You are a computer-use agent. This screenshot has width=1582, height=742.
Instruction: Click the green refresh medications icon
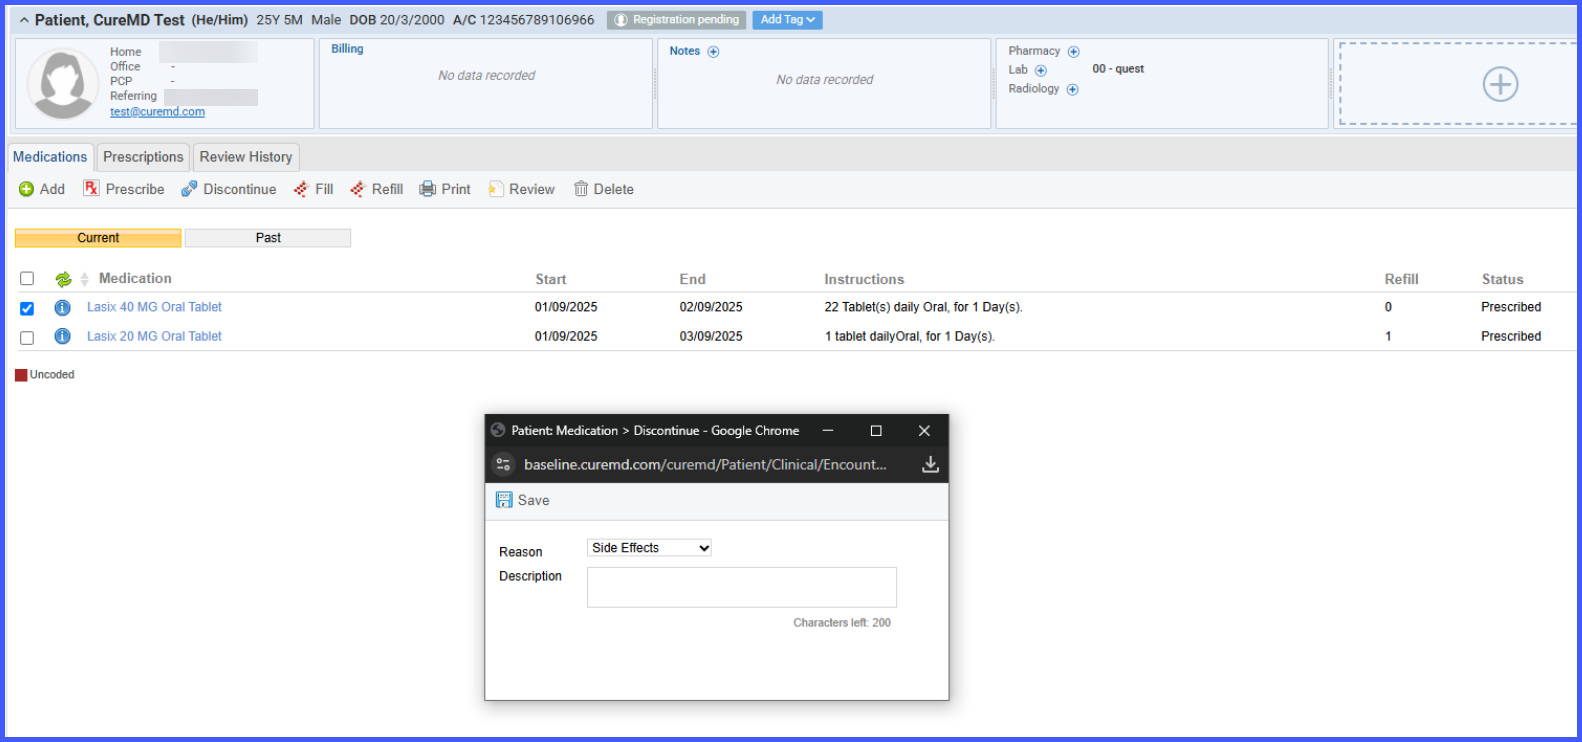tap(63, 279)
